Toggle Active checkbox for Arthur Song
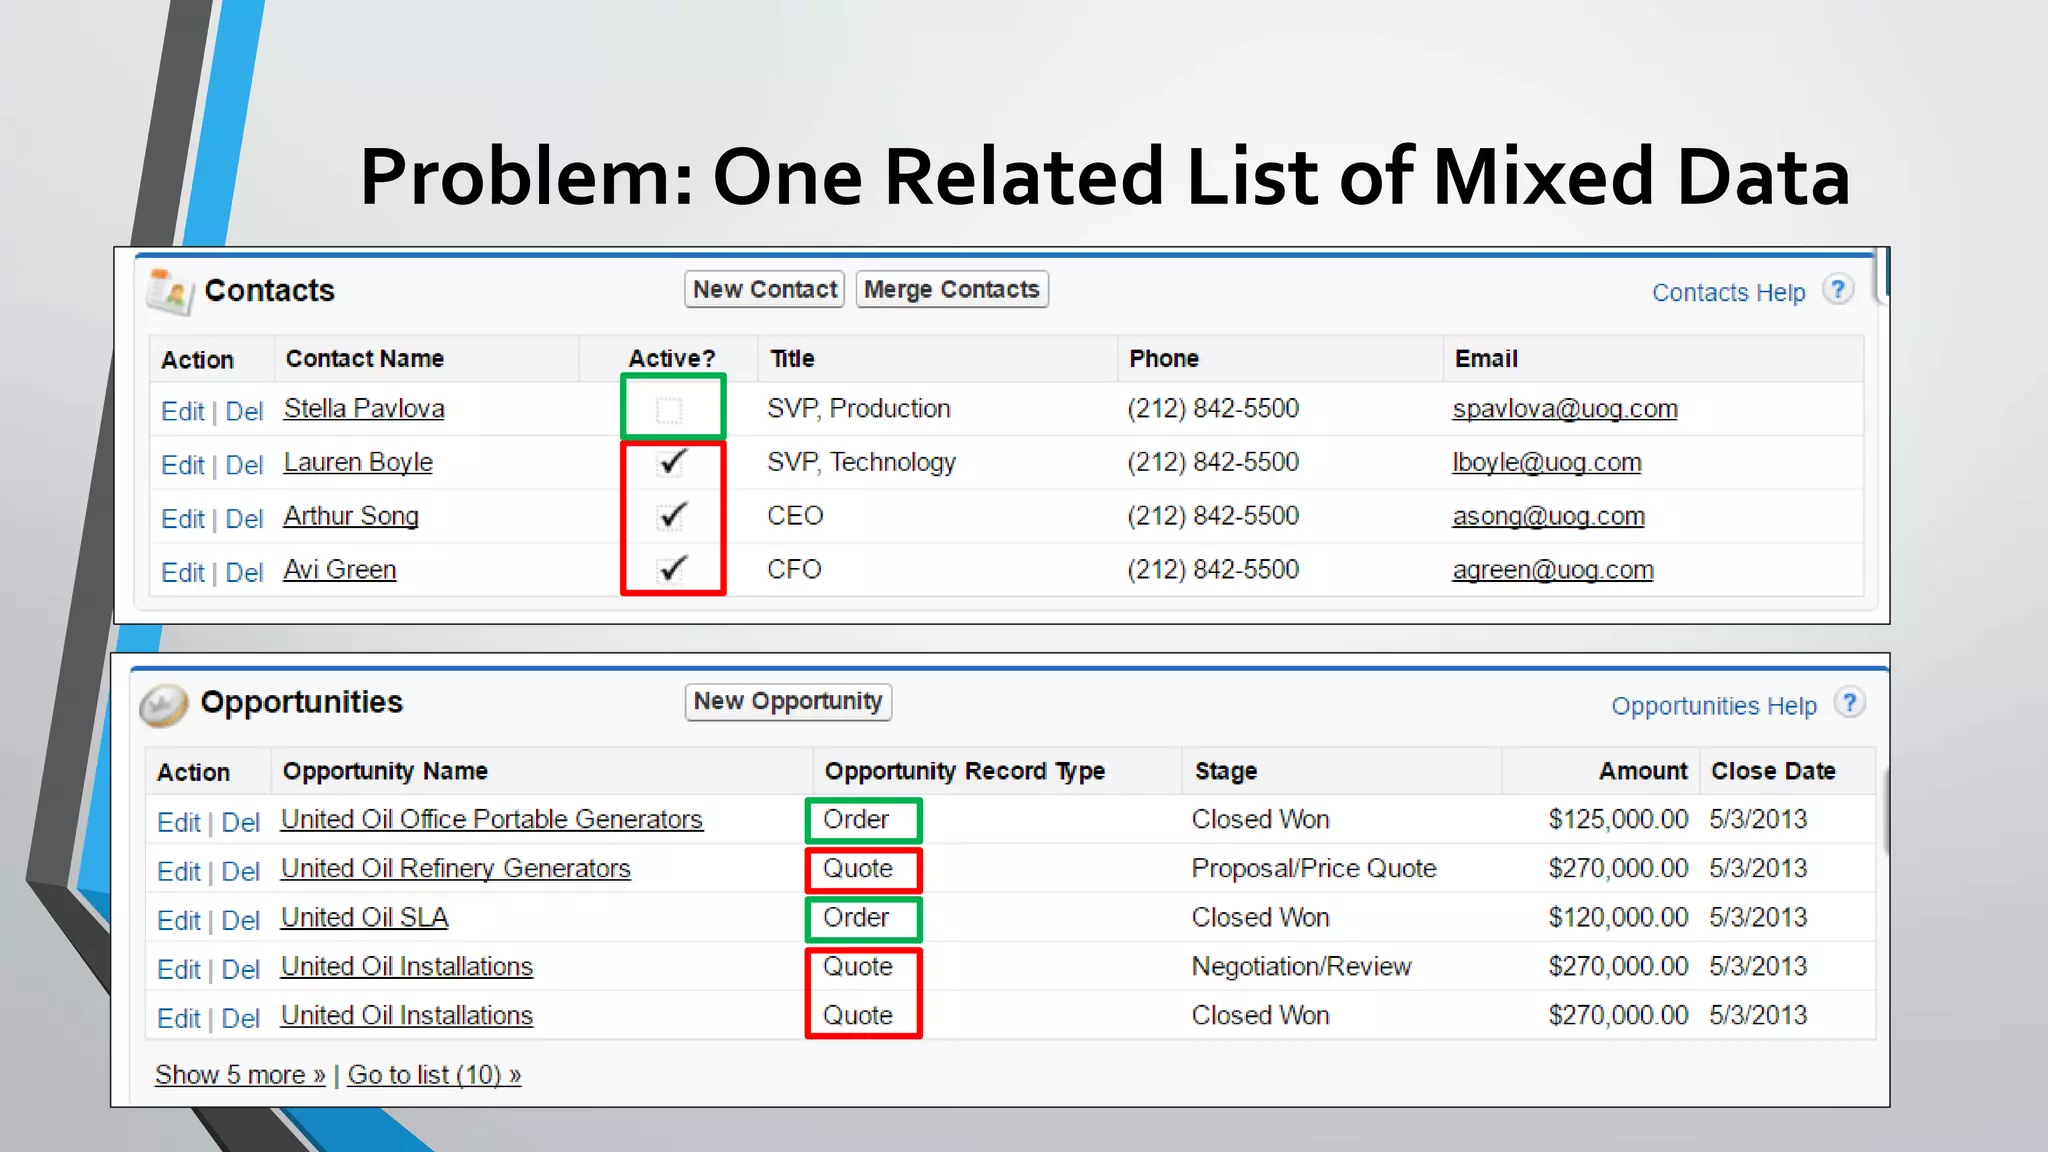Viewport: 2048px width, 1152px height. pyautogui.click(x=671, y=516)
